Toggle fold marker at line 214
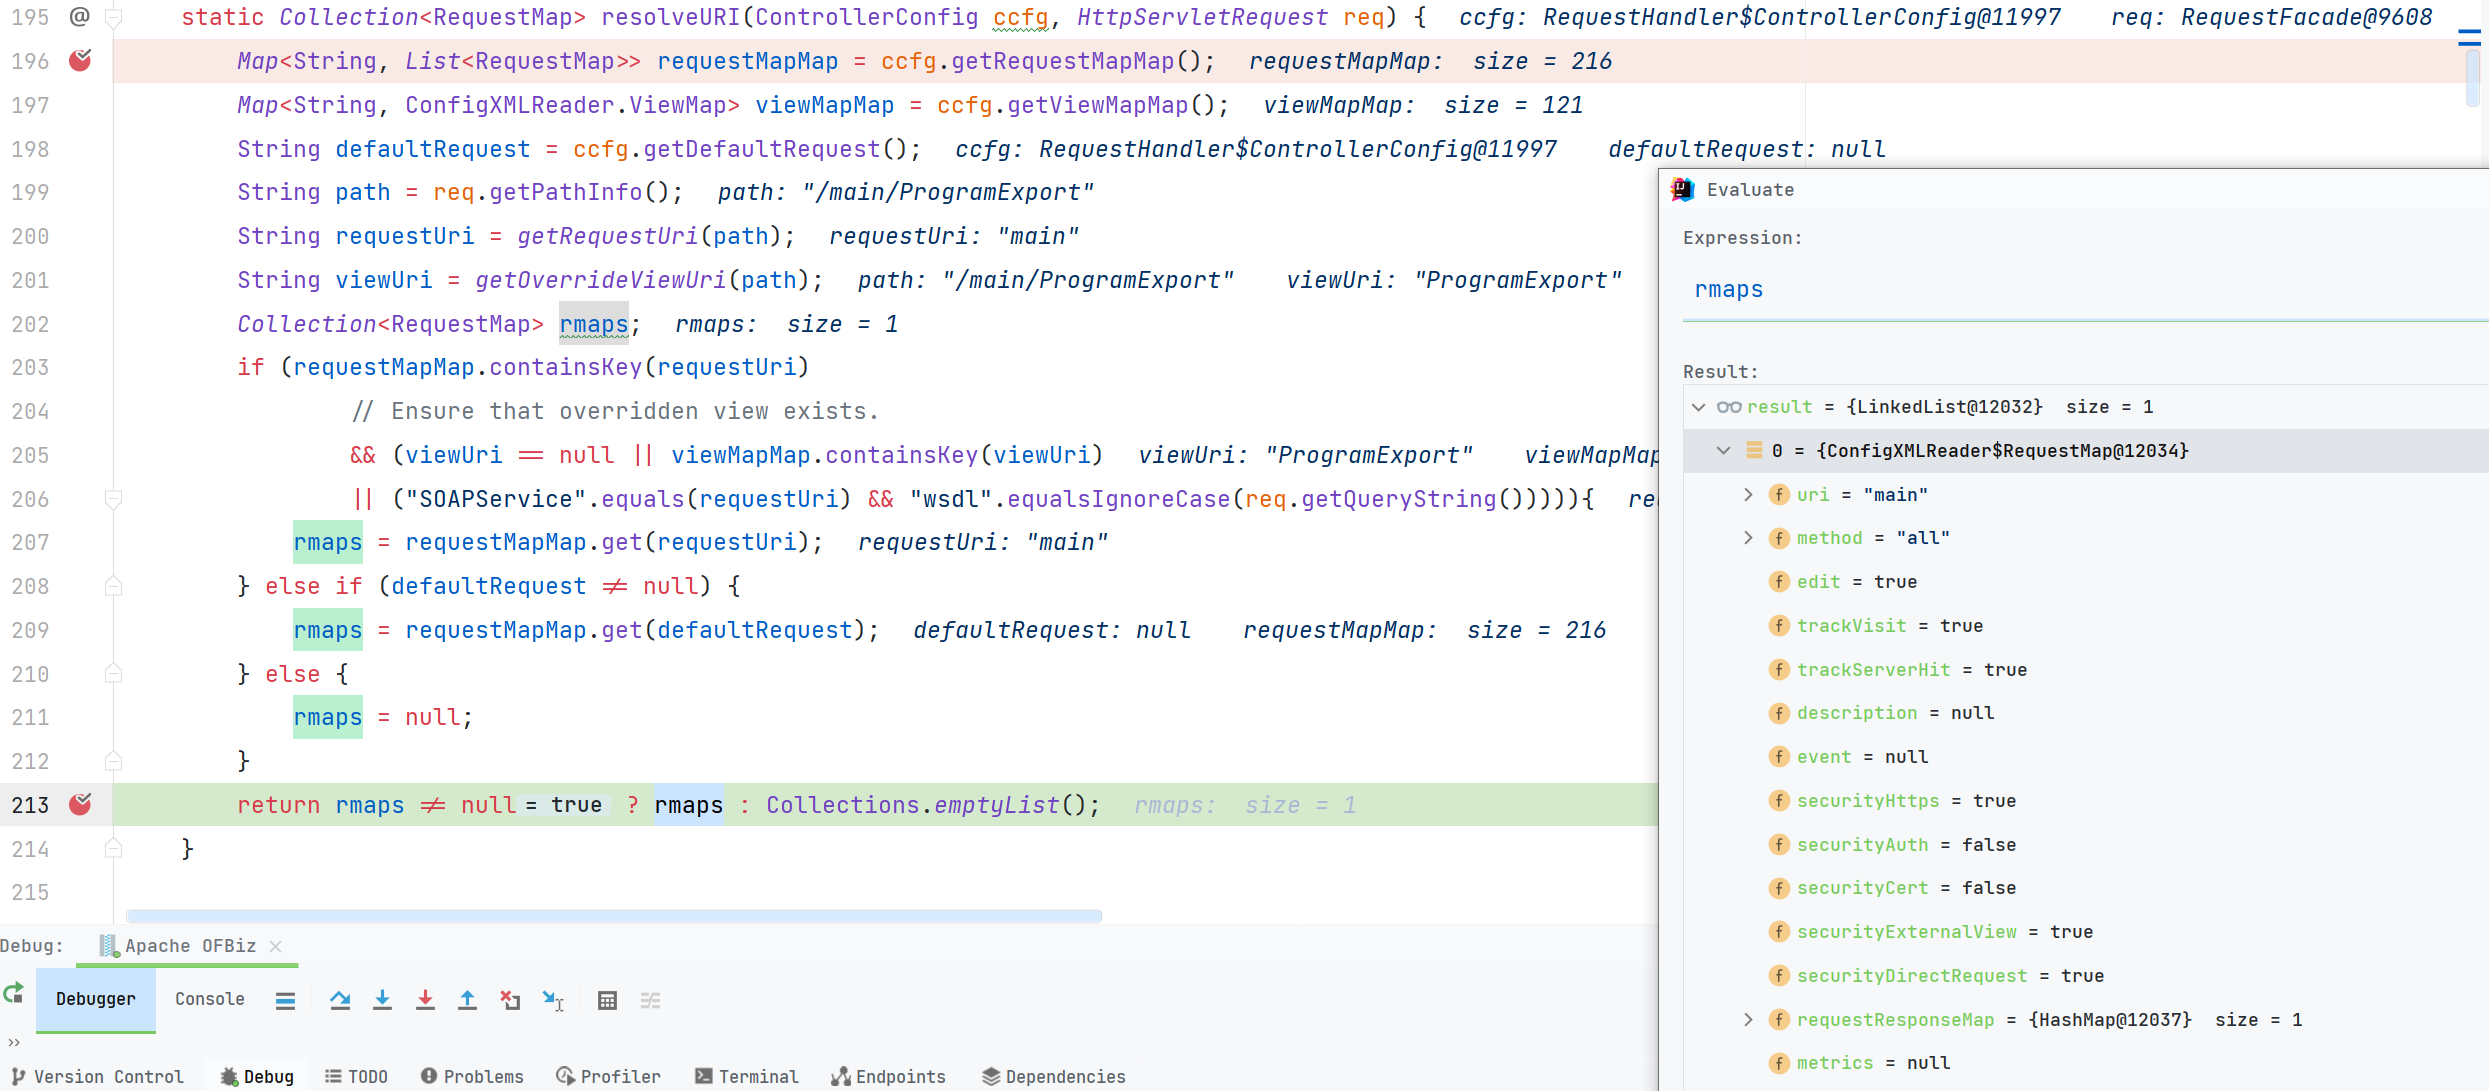 pos(113,848)
